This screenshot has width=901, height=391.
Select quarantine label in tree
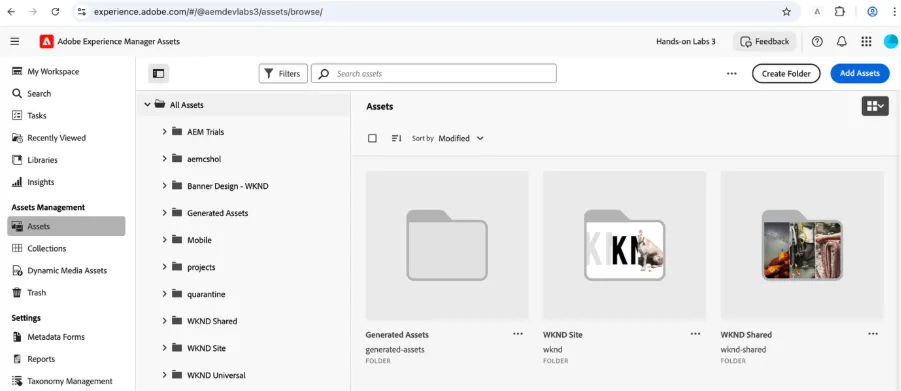pyautogui.click(x=206, y=294)
